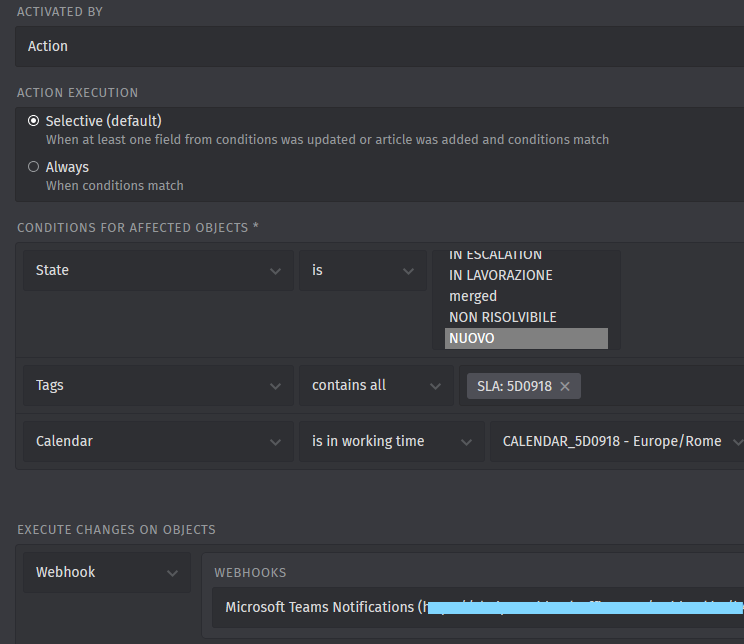This screenshot has height=644, width=744.
Task: Remove the SLA: 5D0918 tag
Action: click(565, 386)
